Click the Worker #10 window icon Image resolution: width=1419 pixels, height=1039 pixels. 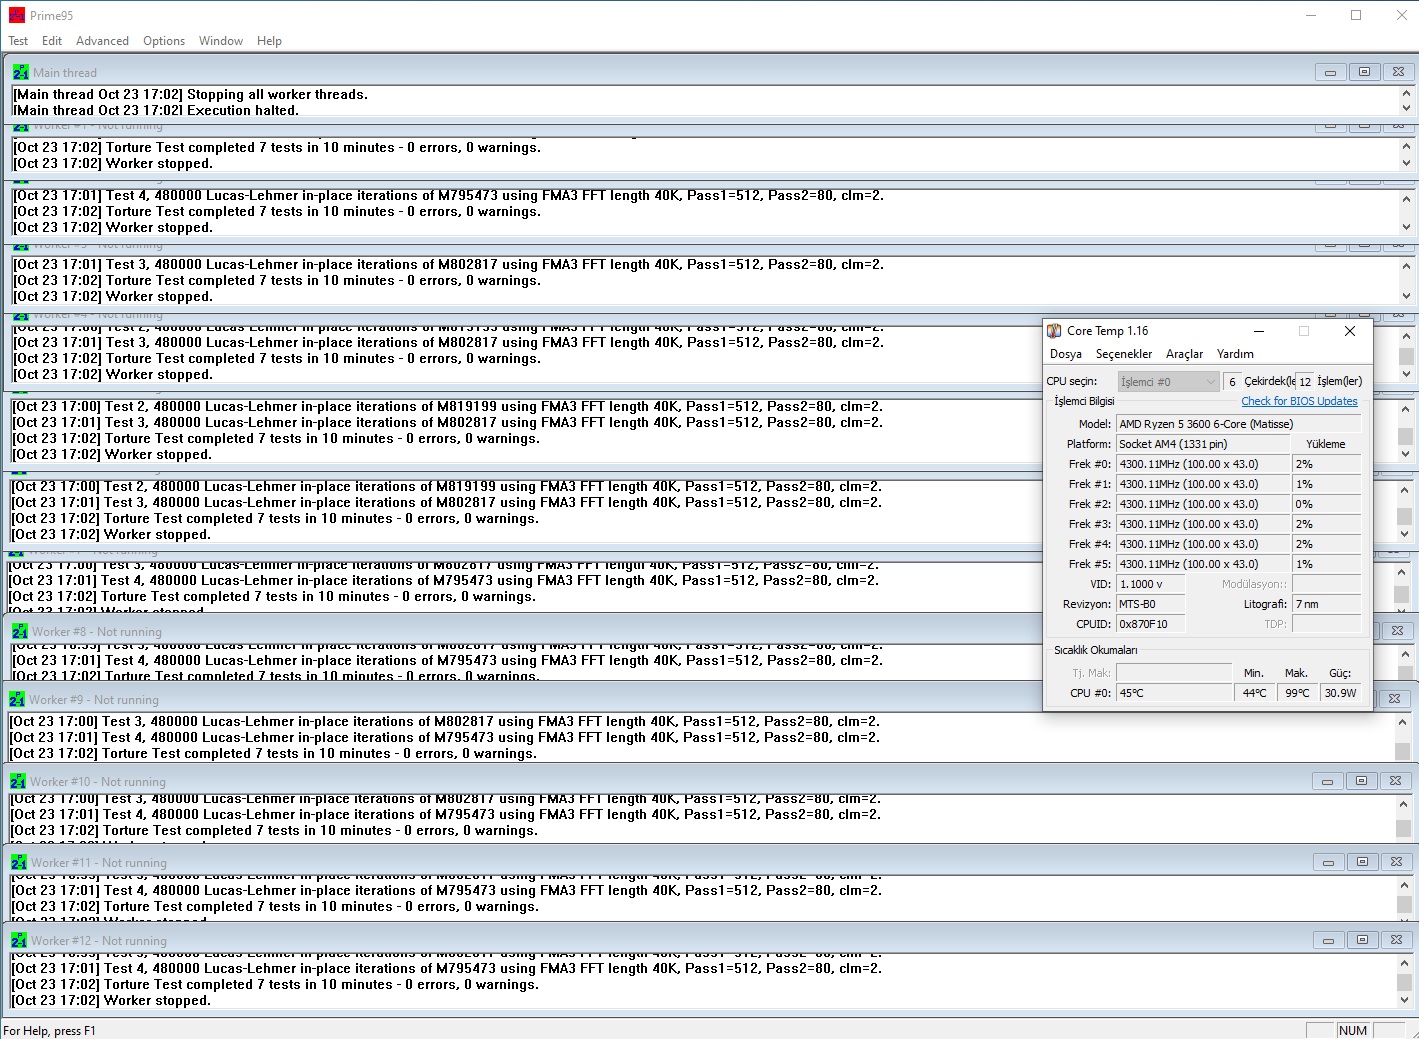[x=18, y=781]
